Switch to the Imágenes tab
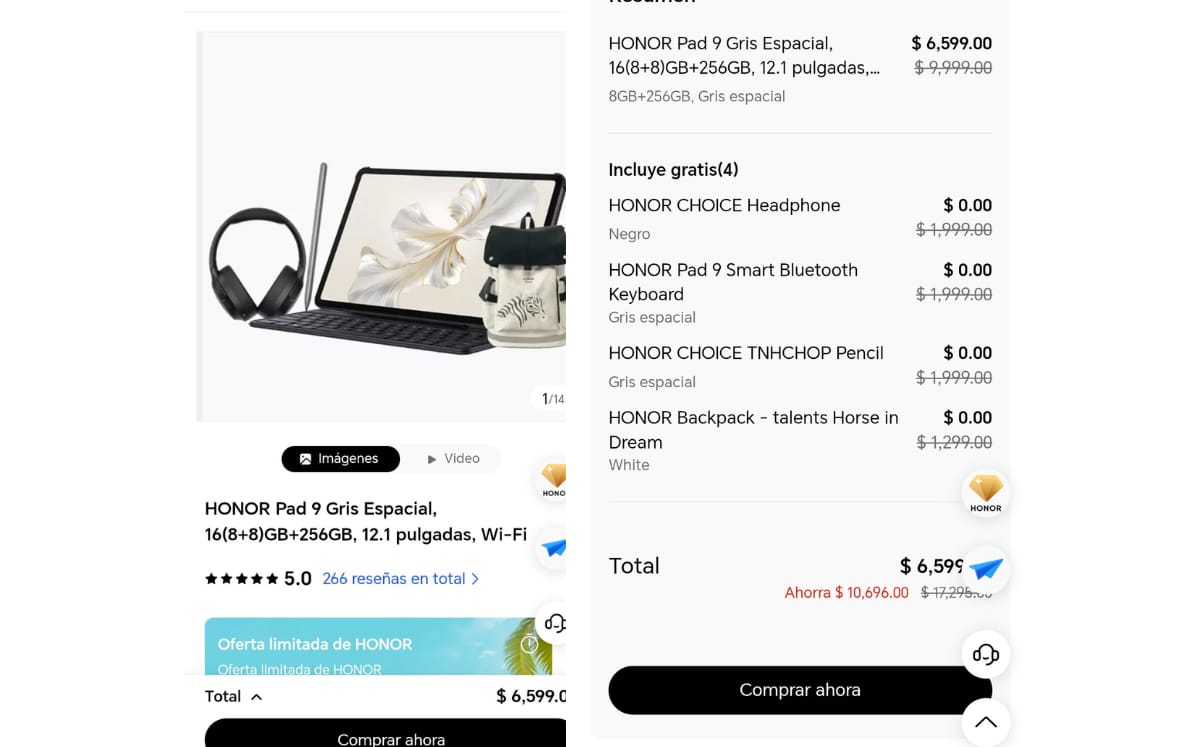The width and height of the screenshot is (1200, 747). click(x=340, y=459)
